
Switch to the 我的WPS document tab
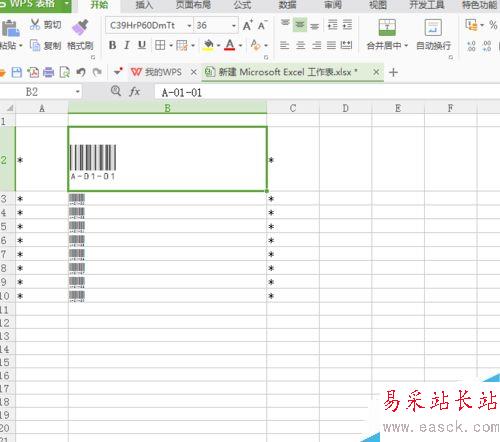click(x=157, y=72)
